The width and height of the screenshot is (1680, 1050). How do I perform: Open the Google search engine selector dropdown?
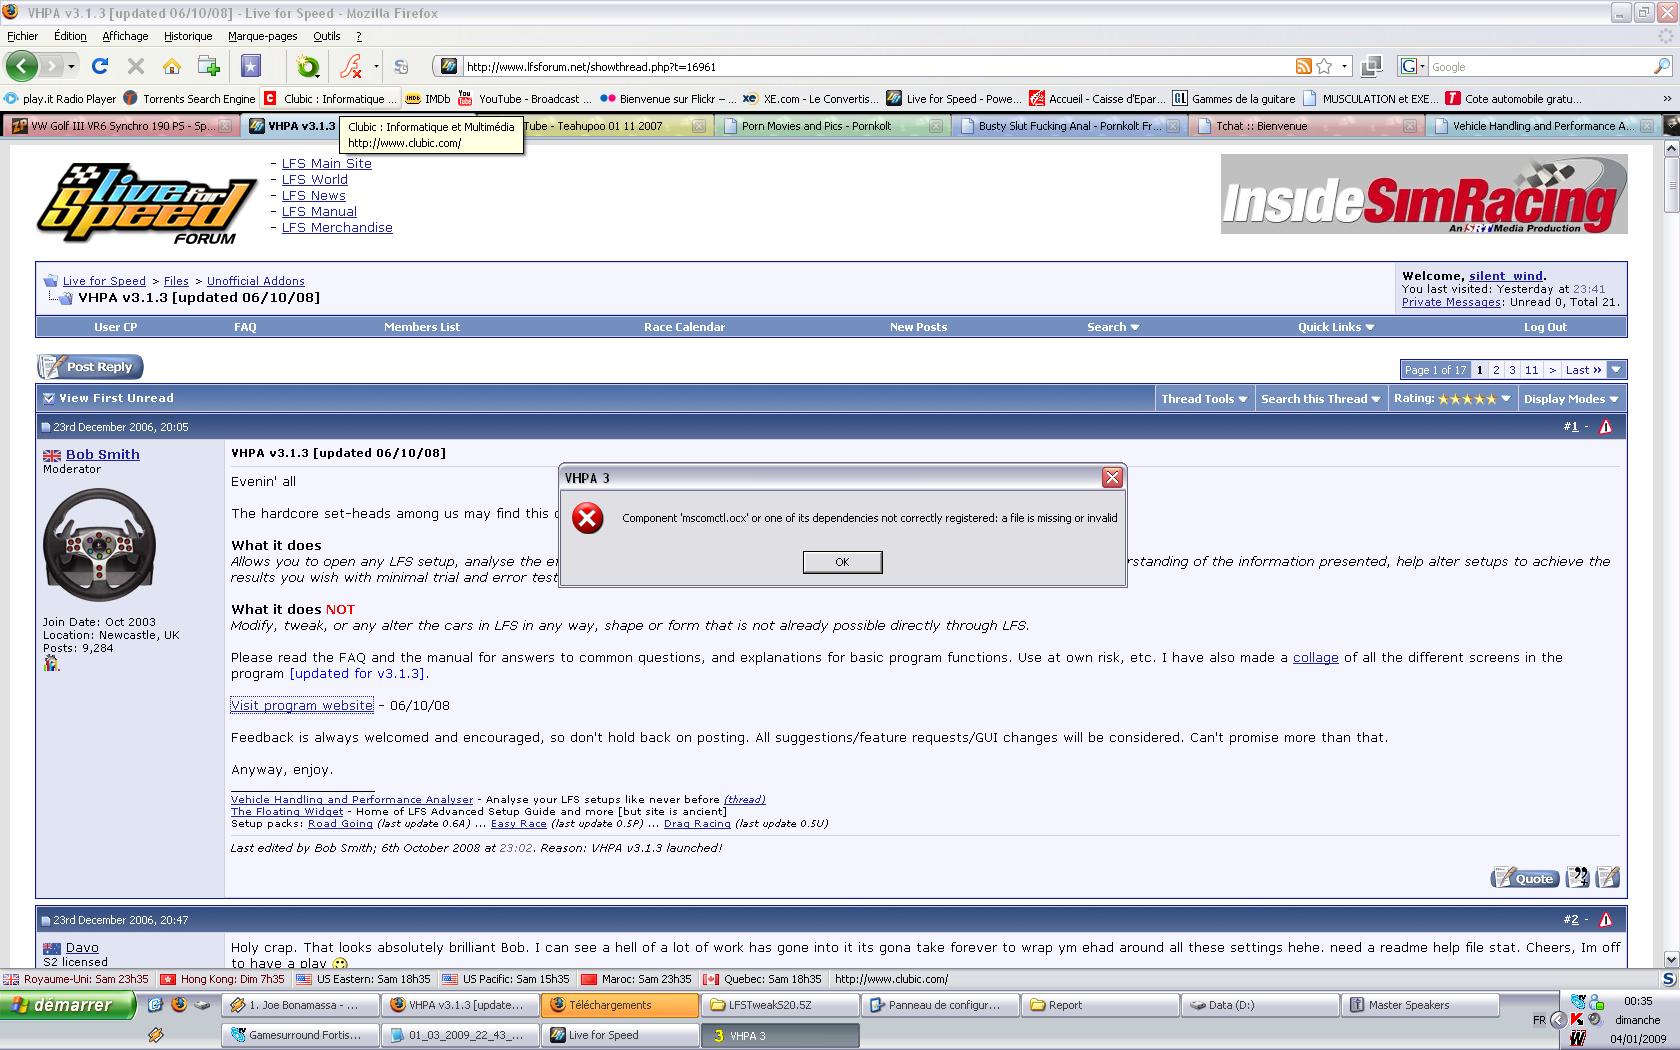[1412, 66]
